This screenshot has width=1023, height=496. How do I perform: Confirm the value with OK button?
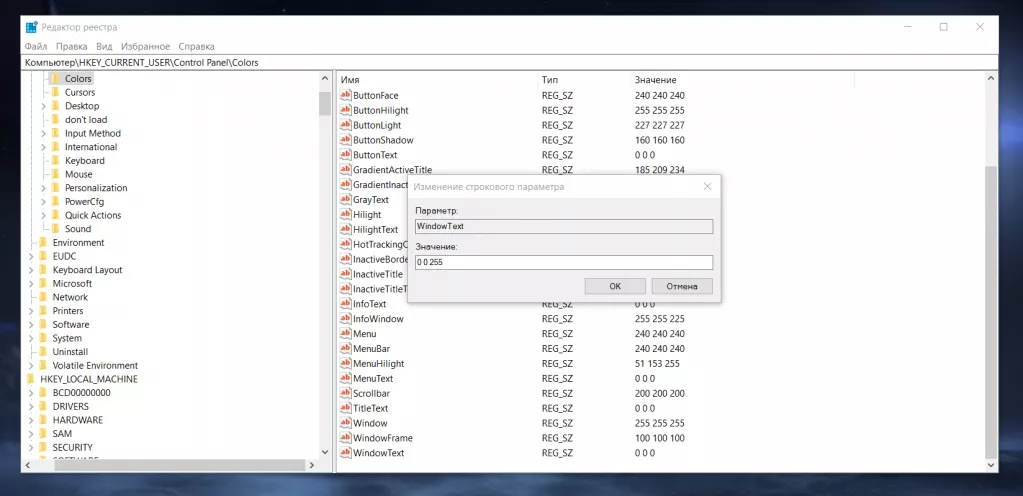pos(614,286)
